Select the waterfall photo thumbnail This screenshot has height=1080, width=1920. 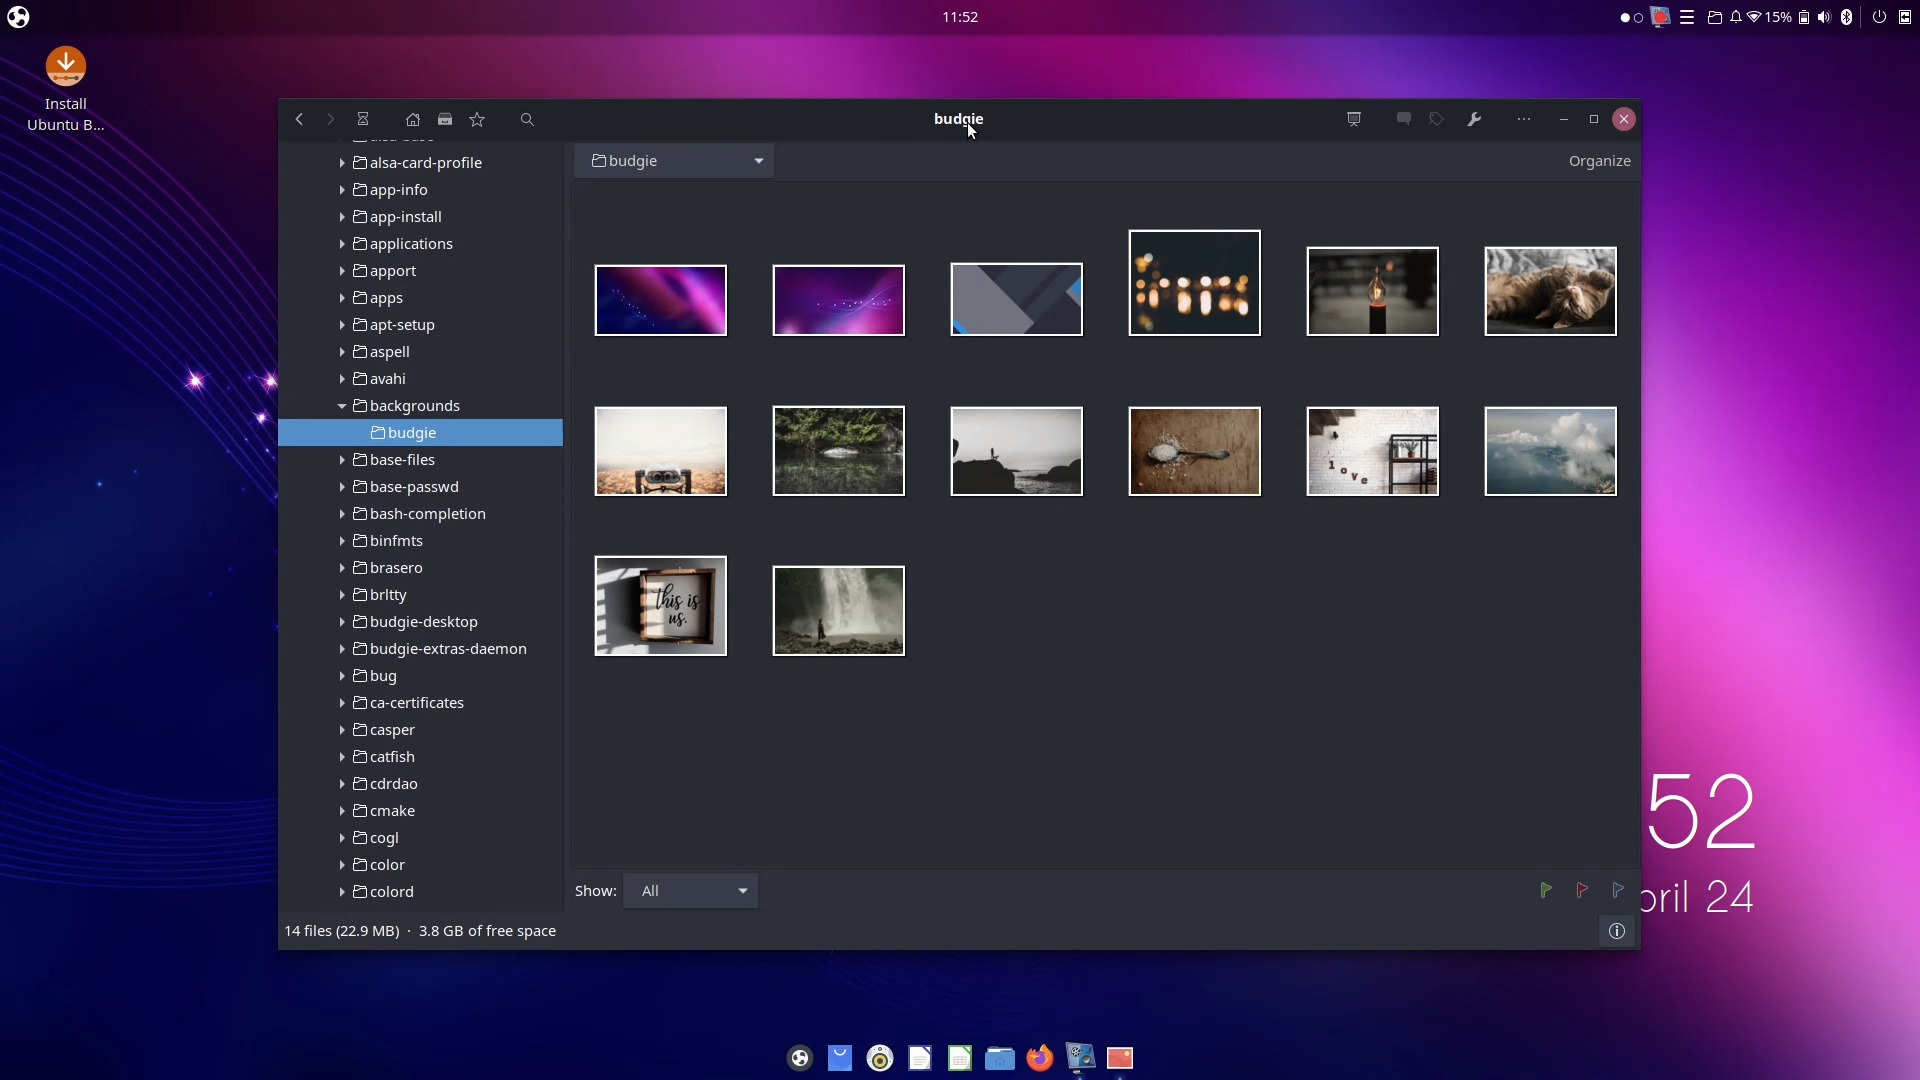(838, 611)
